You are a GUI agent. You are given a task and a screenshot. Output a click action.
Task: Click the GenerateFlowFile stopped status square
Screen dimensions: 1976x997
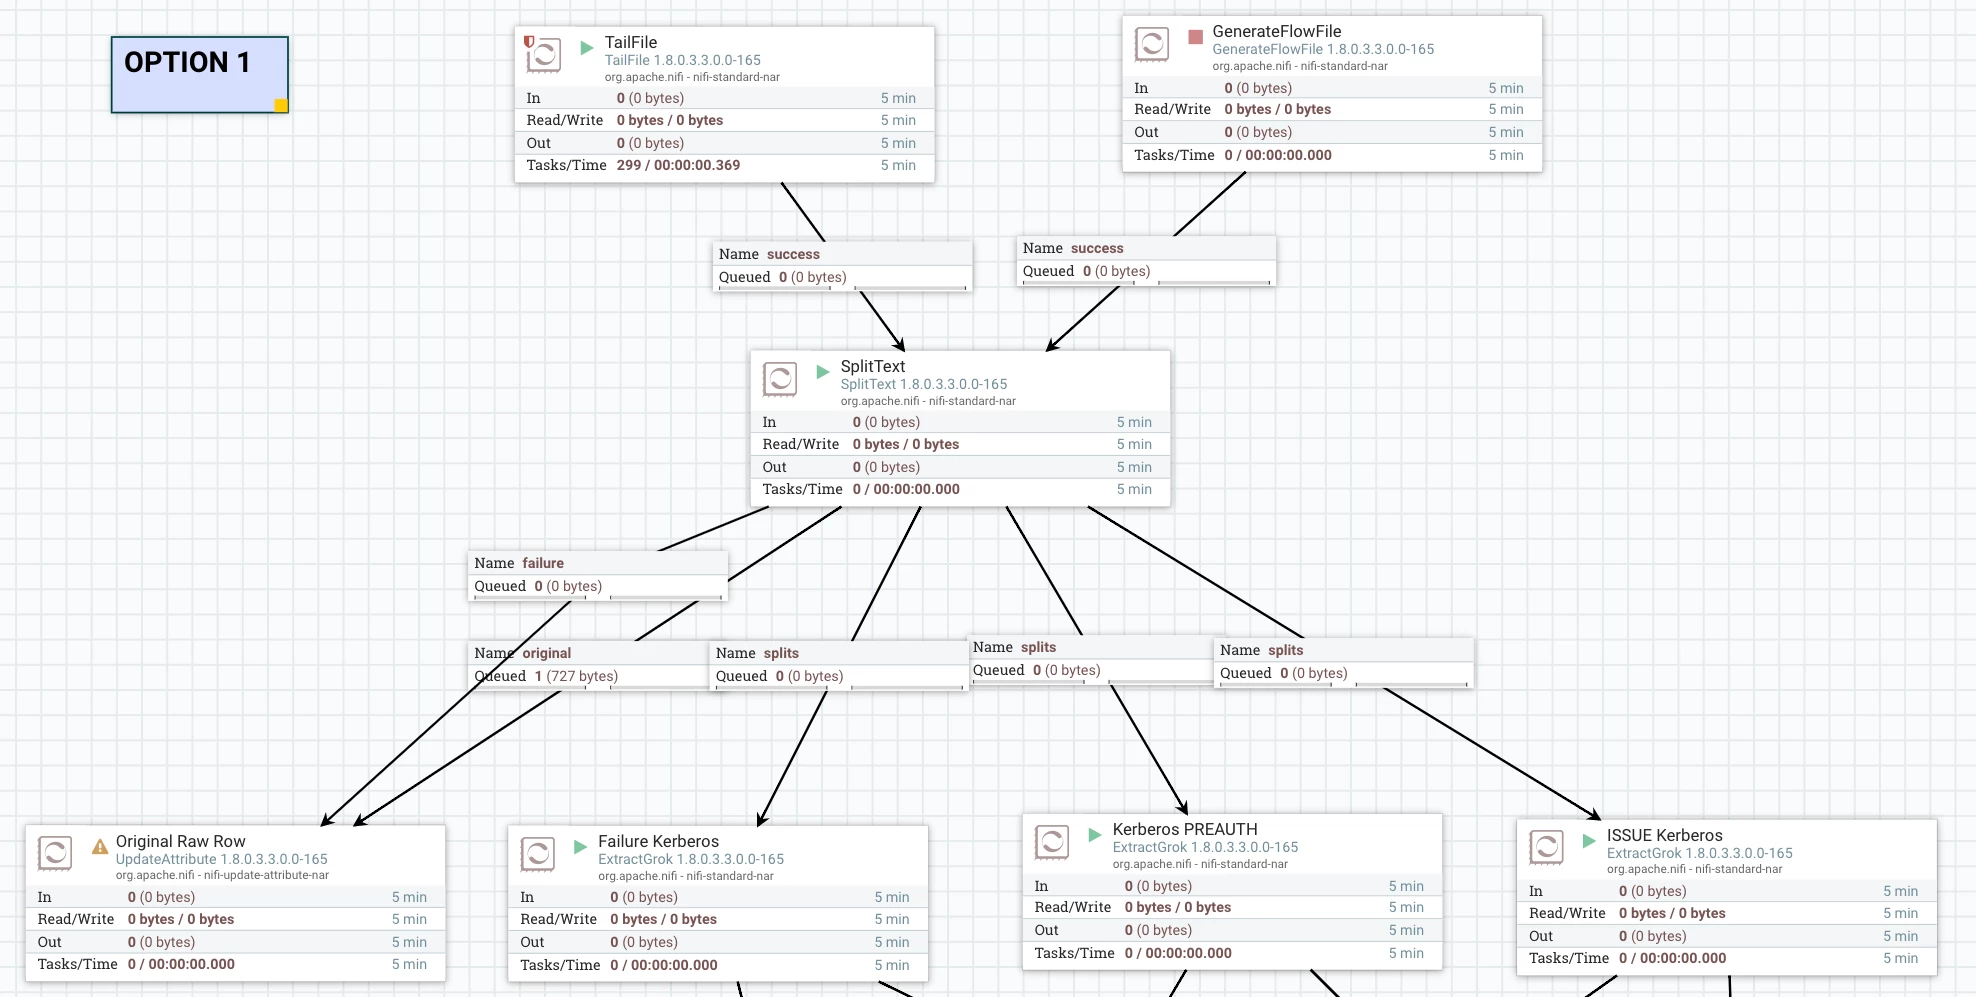point(1195,37)
